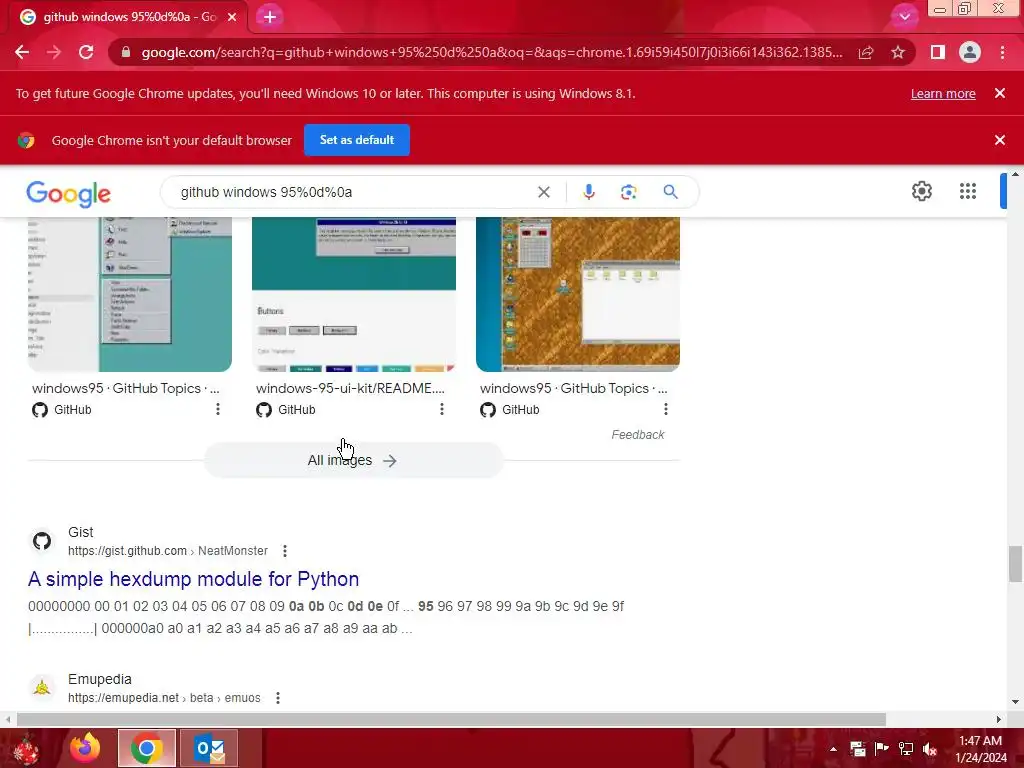Open first windows95 GitHub Topics thumbnail
The height and width of the screenshot is (768, 1024).
[x=129, y=294]
